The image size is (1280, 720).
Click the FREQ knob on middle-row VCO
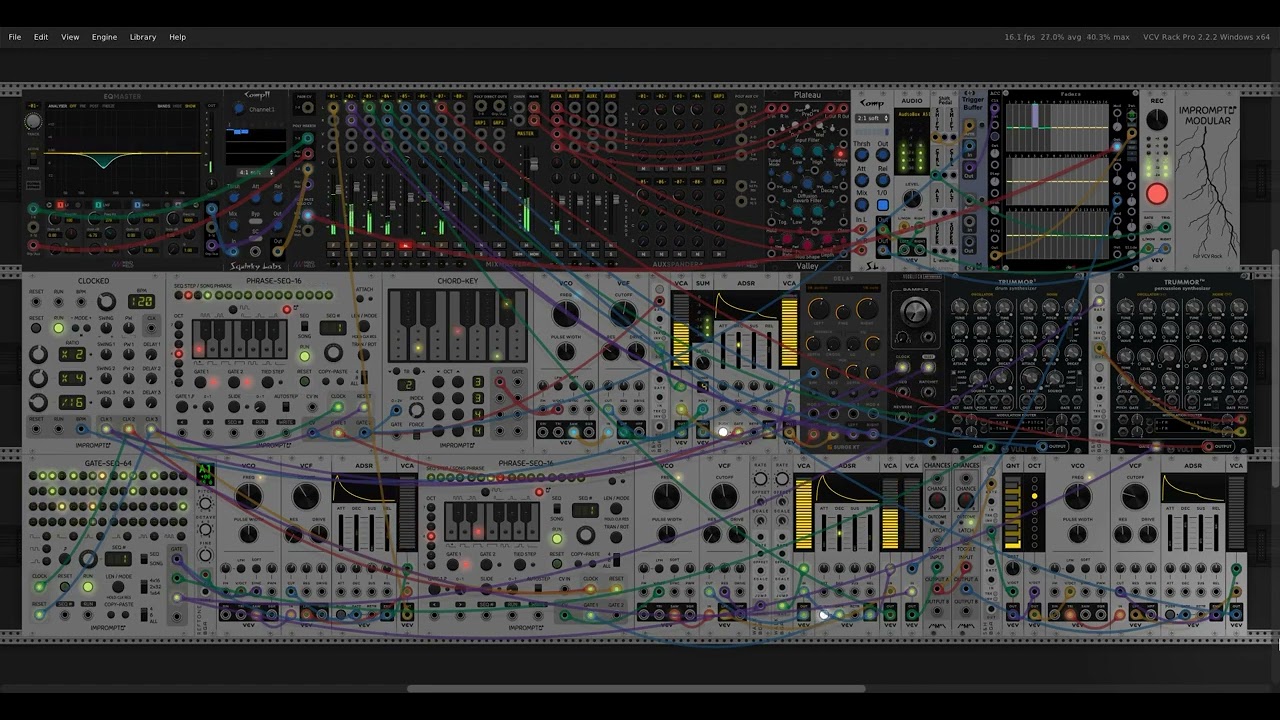point(566,313)
